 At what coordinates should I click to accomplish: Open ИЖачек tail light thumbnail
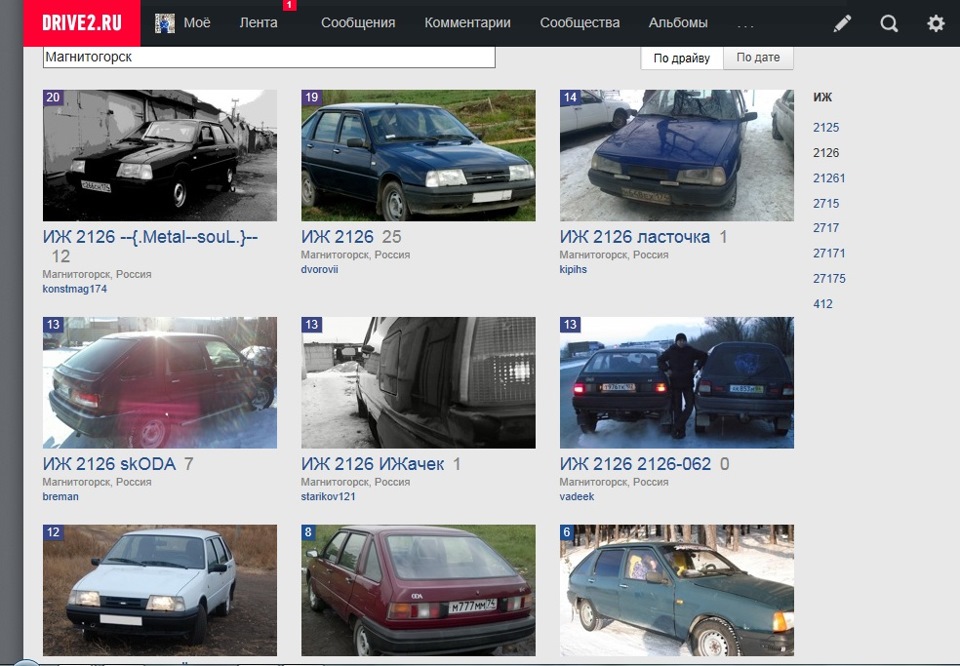coord(418,383)
